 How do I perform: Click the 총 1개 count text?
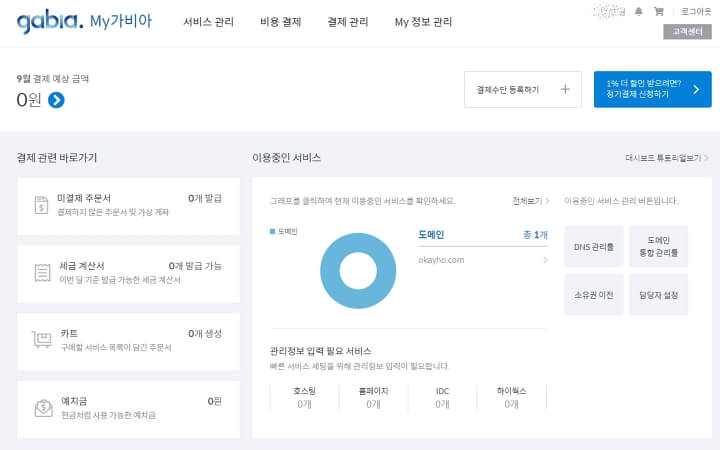(535, 235)
